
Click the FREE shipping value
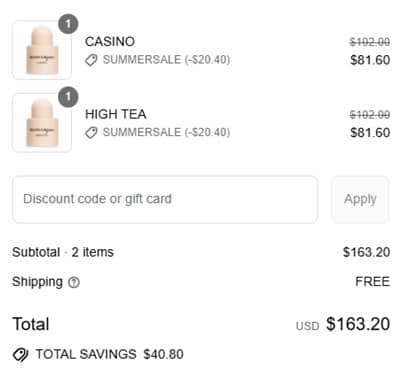[373, 282]
